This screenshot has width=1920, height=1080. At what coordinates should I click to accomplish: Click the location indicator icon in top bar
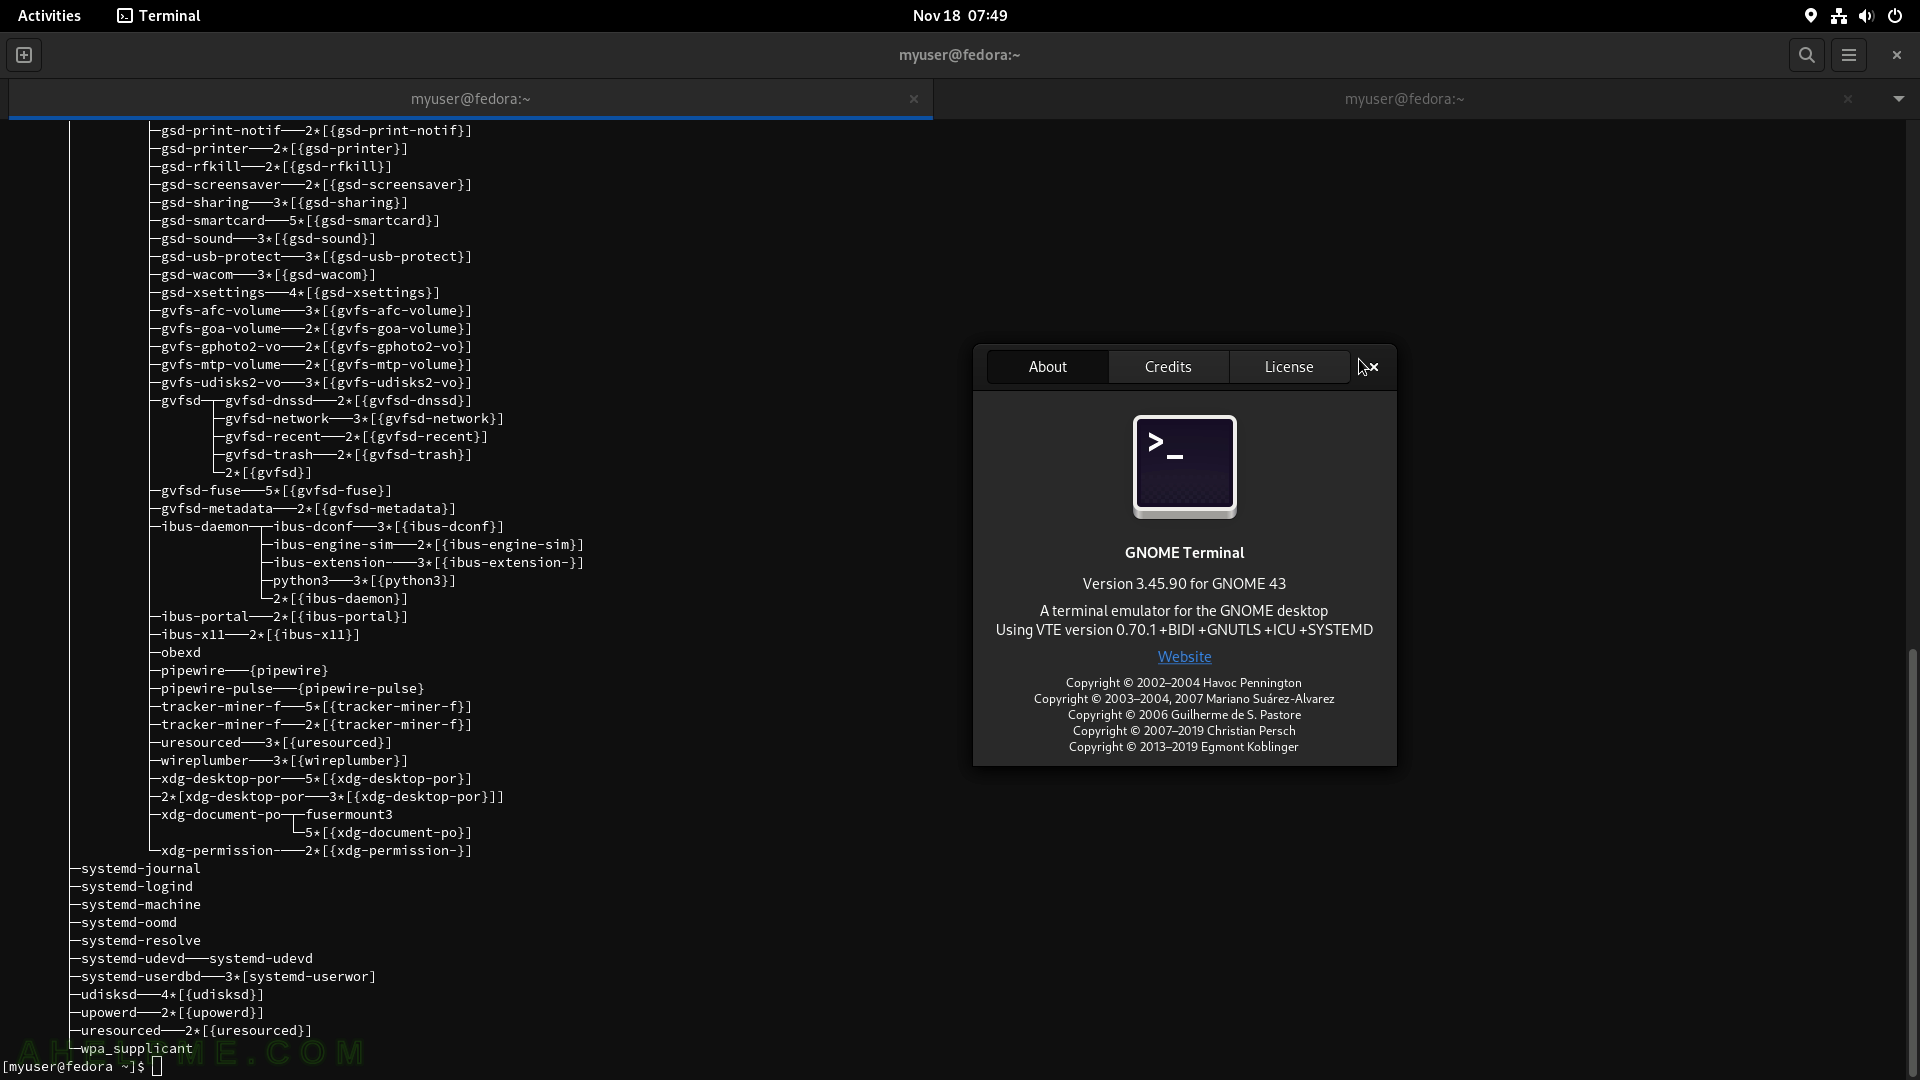point(1810,16)
